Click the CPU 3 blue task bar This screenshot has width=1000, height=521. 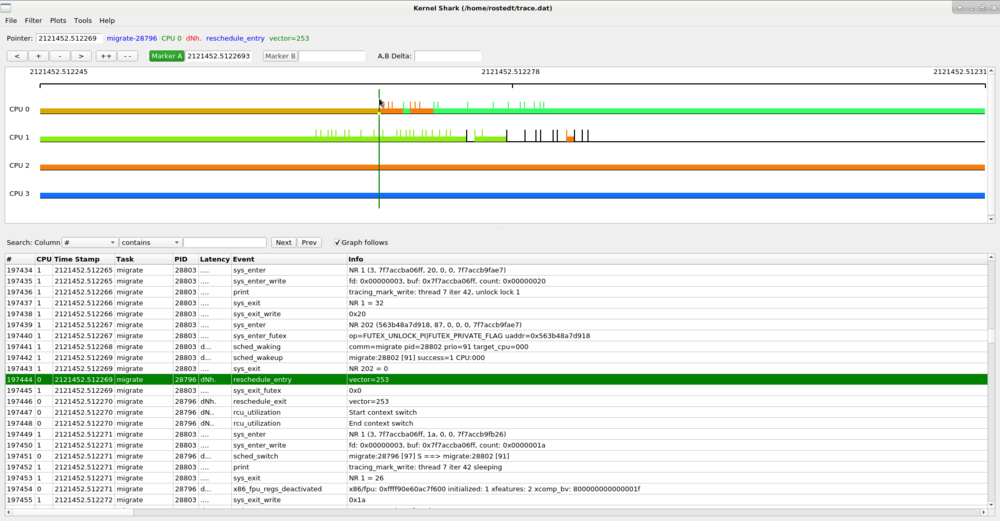512,196
